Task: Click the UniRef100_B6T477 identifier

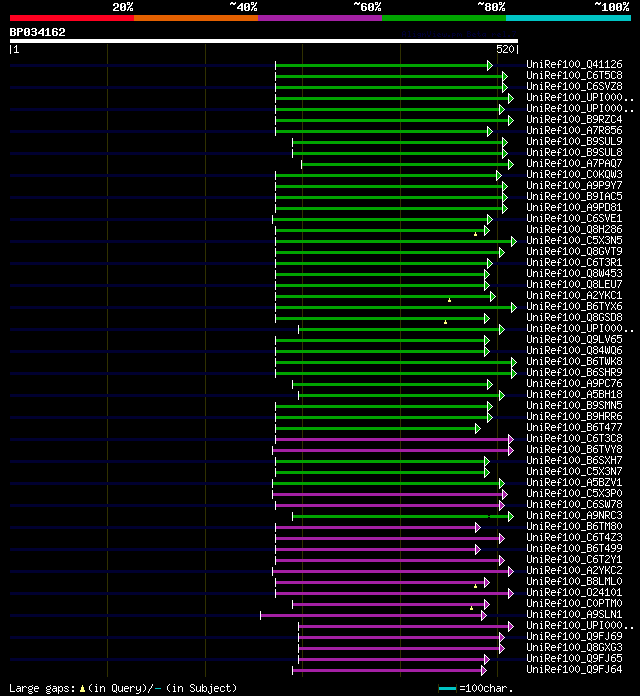Action: tap(574, 427)
